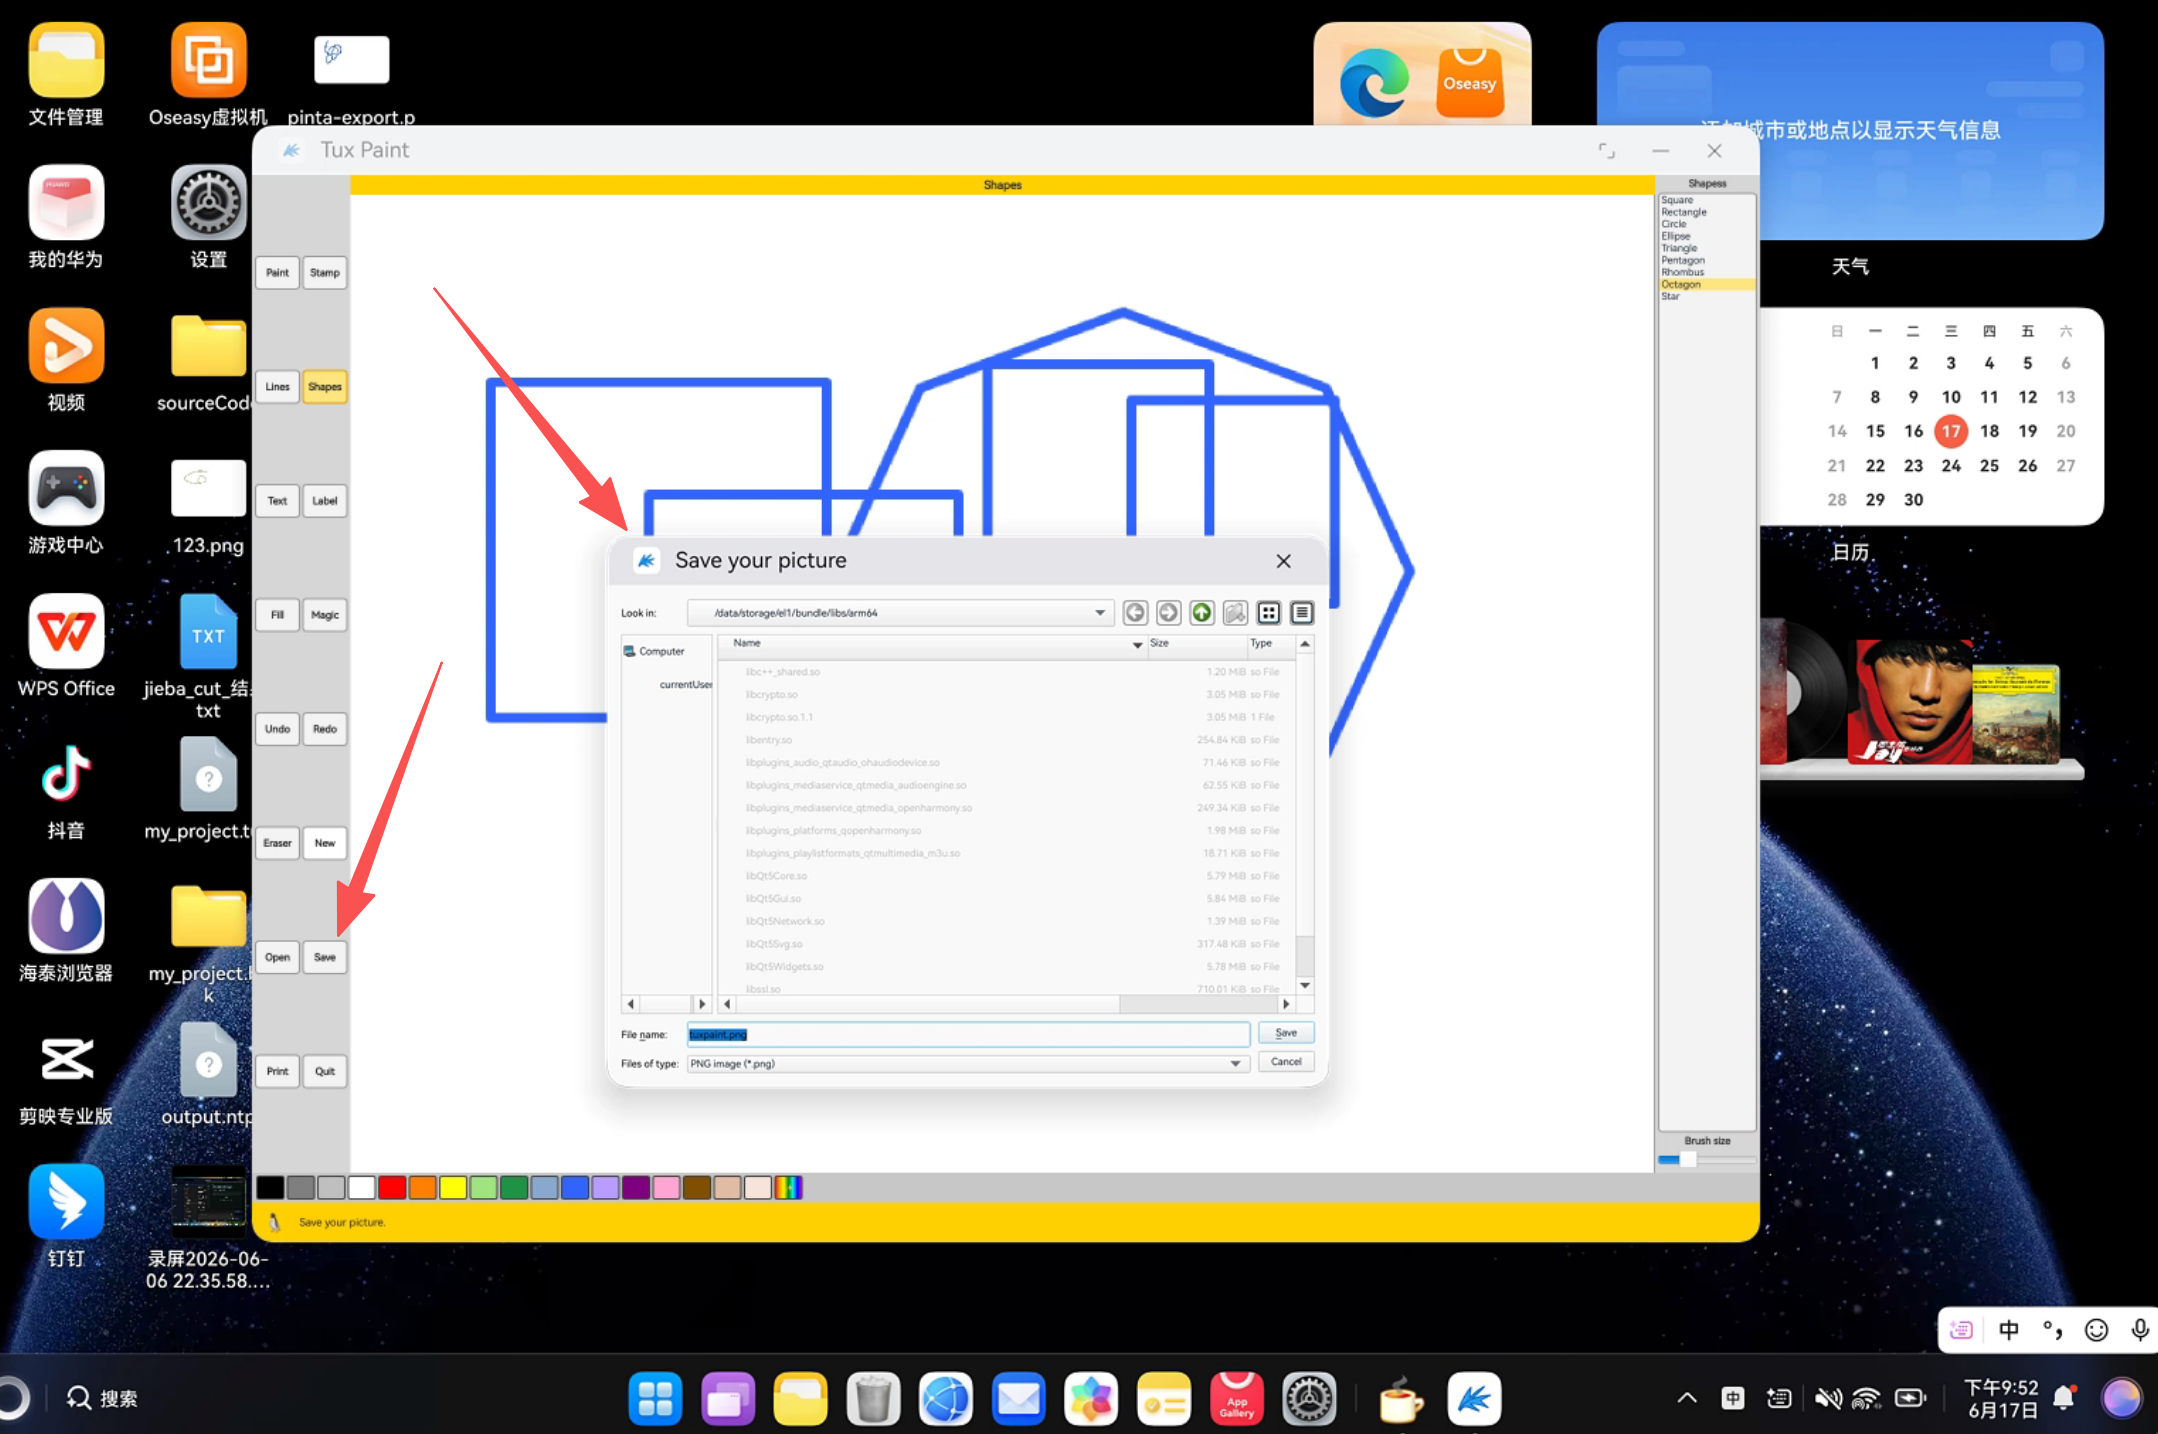Click the search box in taskbar
The image size is (2158, 1434).
[x=103, y=1398]
